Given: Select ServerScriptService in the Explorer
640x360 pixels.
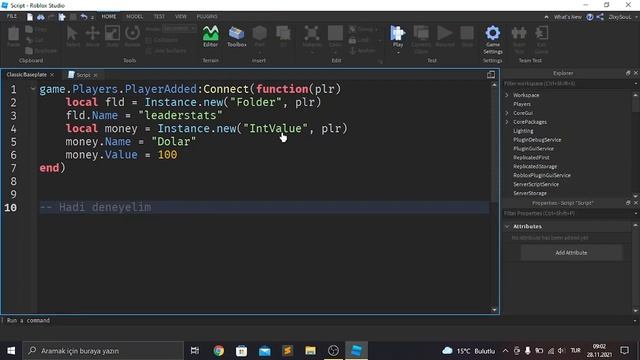Looking at the screenshot, I should pyautogui.click(x=536, y=184).
